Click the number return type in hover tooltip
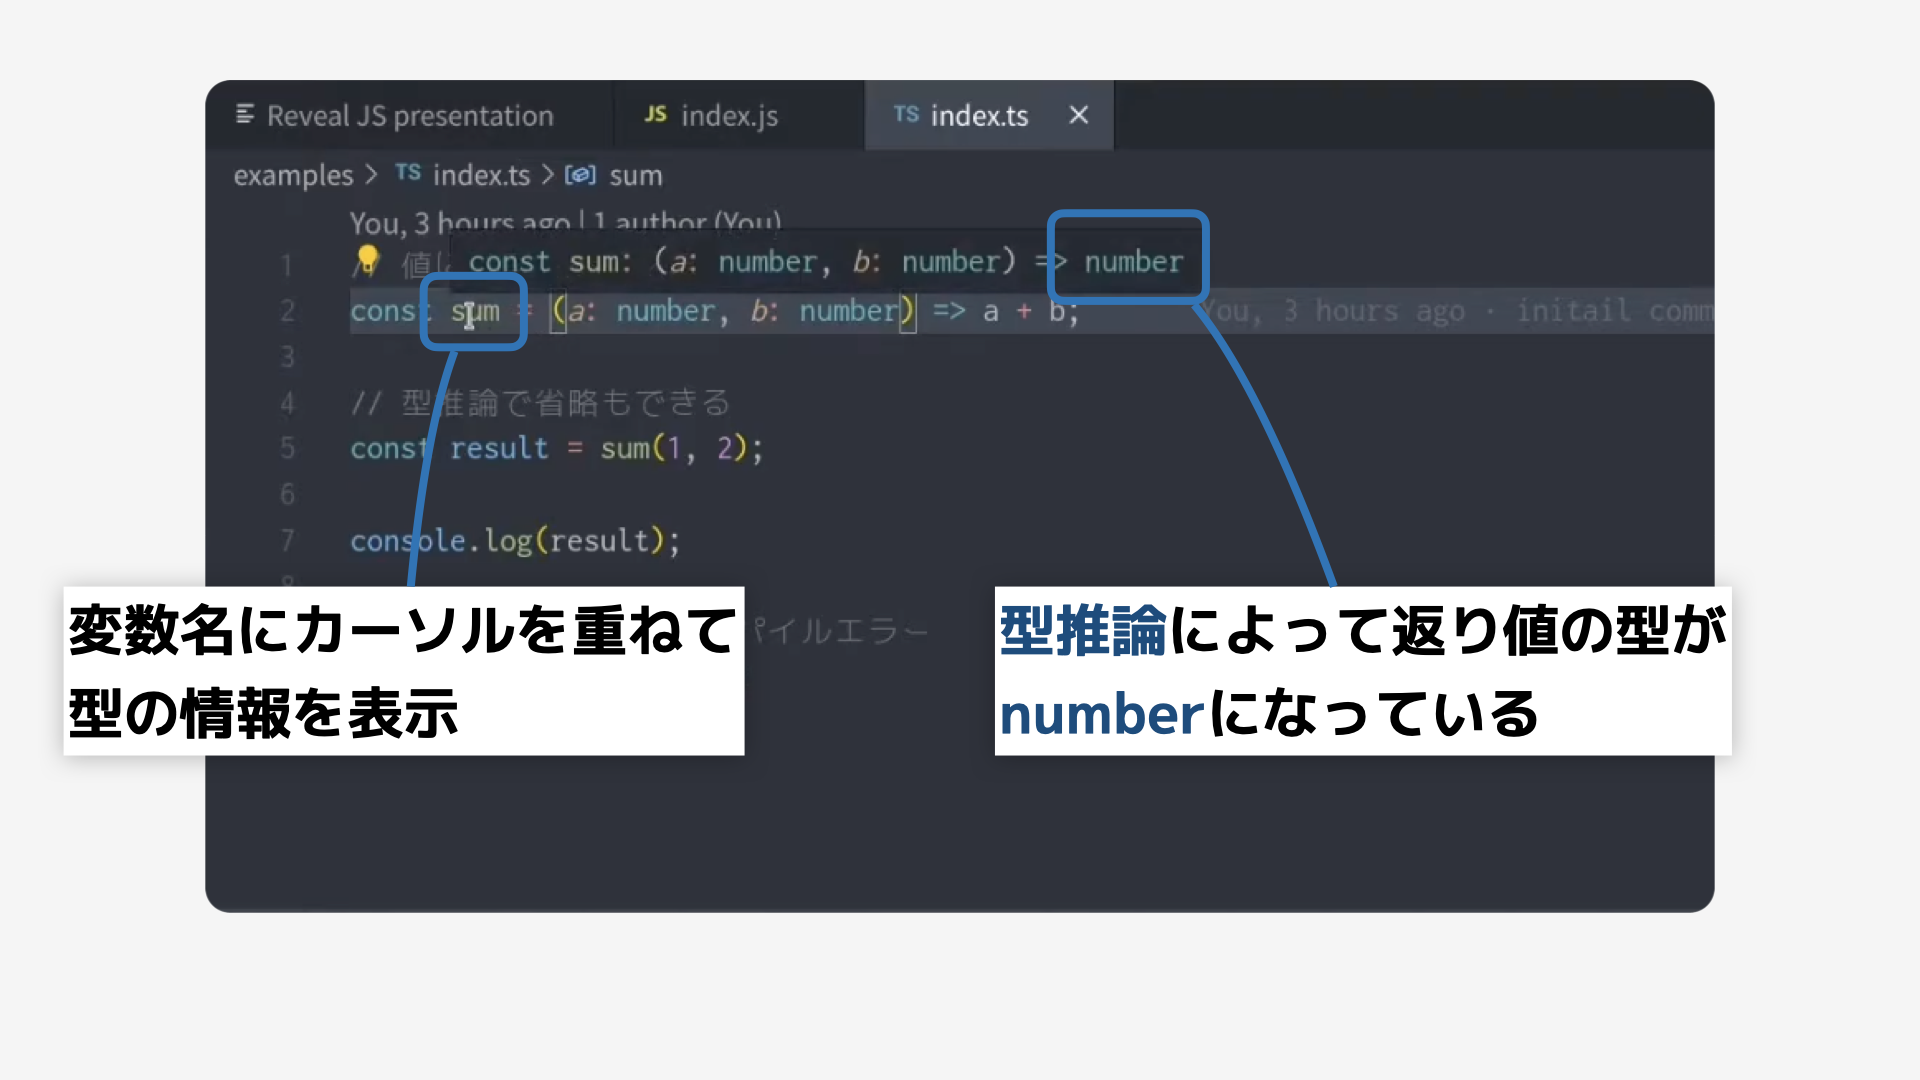 (x=1133, y=262)
